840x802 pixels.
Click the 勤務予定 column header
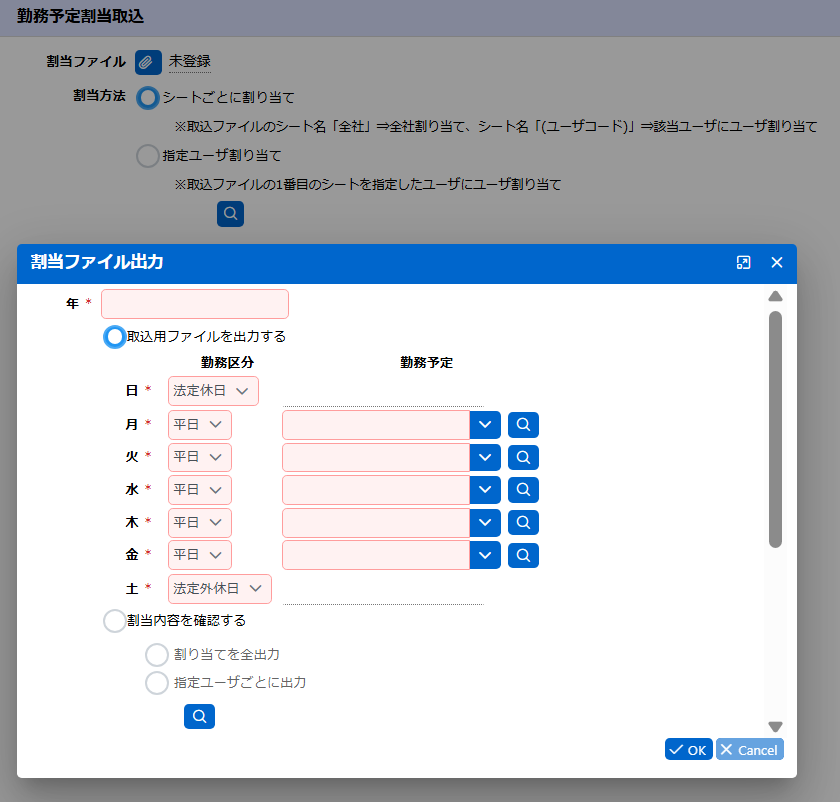426,363
